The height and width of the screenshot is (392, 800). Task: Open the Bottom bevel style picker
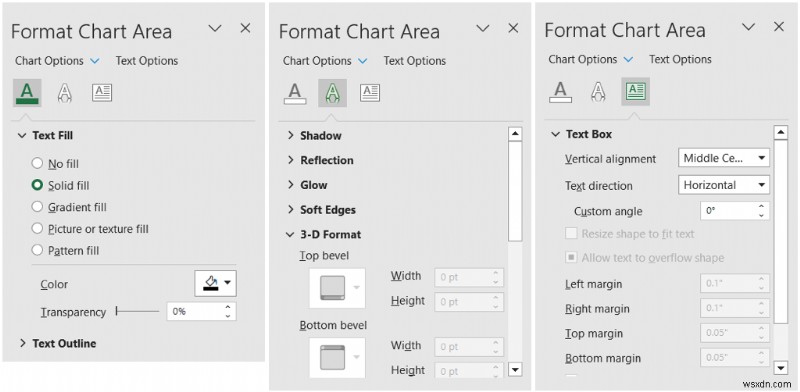click(x=337, y=357)
